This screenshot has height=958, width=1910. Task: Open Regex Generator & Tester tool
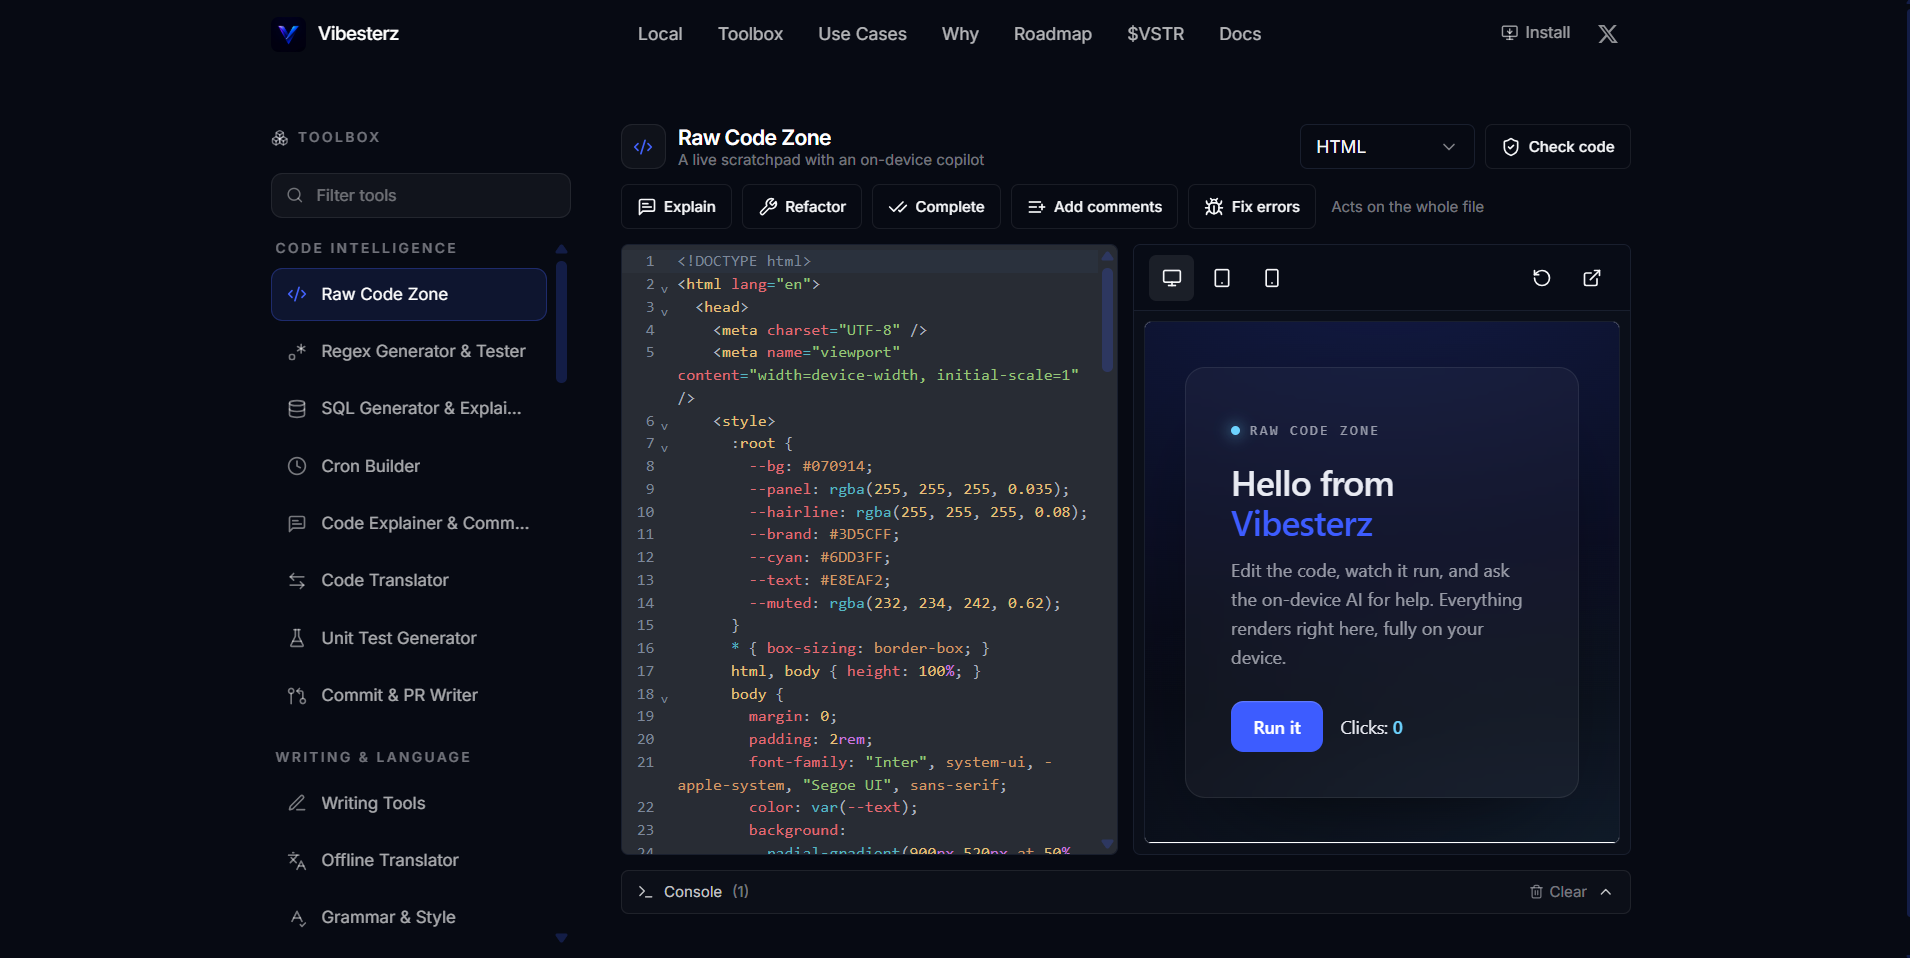tap(409, 351)
